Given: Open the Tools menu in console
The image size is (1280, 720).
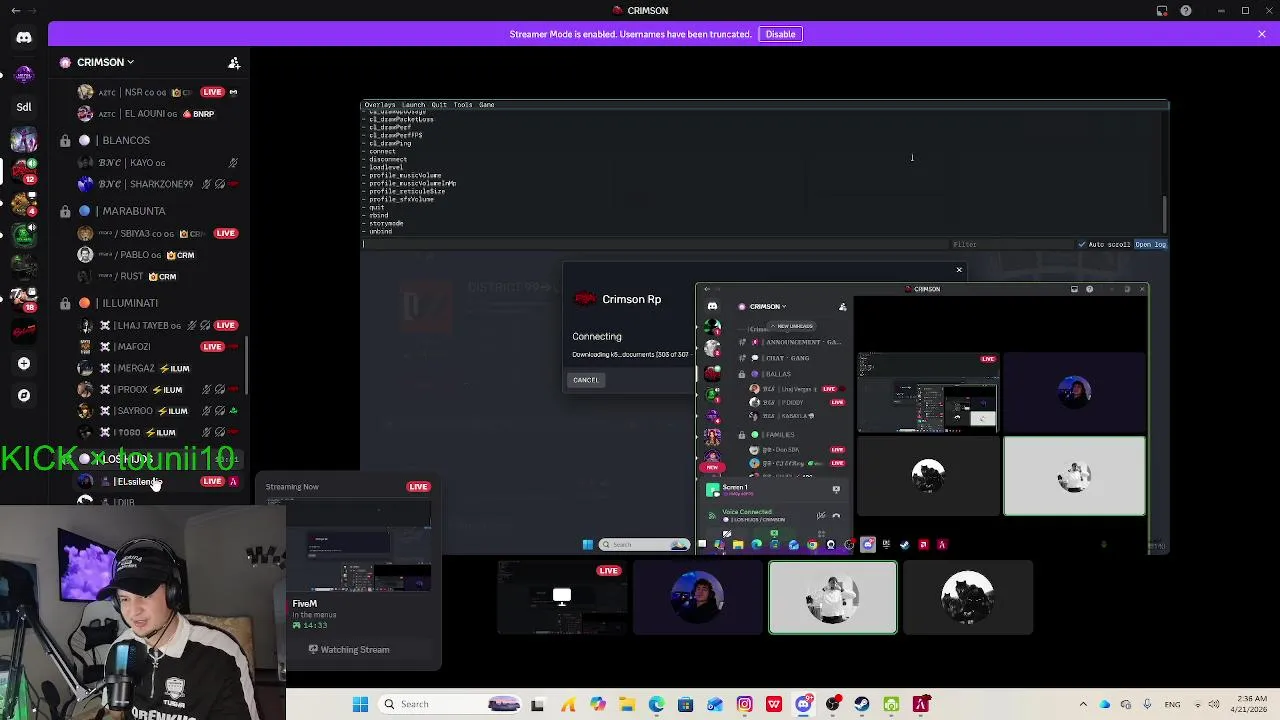Looking at the screenshot, I should click(463, 105).
